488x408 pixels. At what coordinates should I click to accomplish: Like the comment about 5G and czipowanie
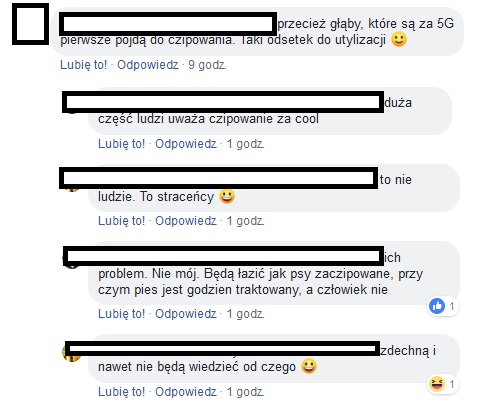click(x=83, y=65)
